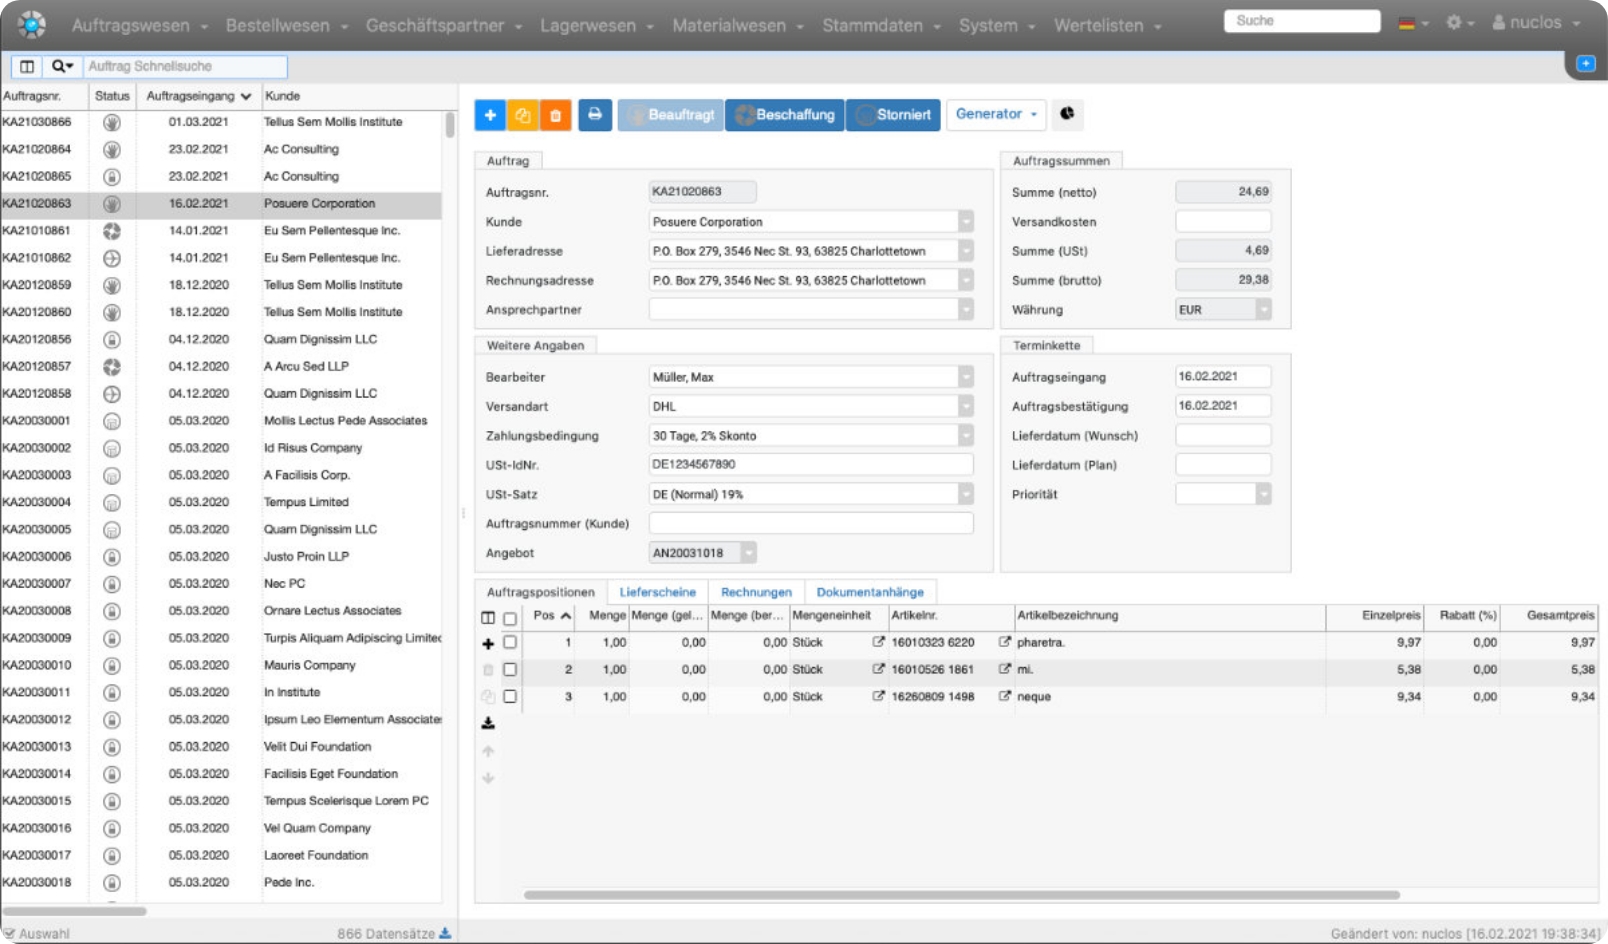The width and height of the screenshot is (1608, 944).
Task: Set status to Beschaffung
Action: (785, 115)
